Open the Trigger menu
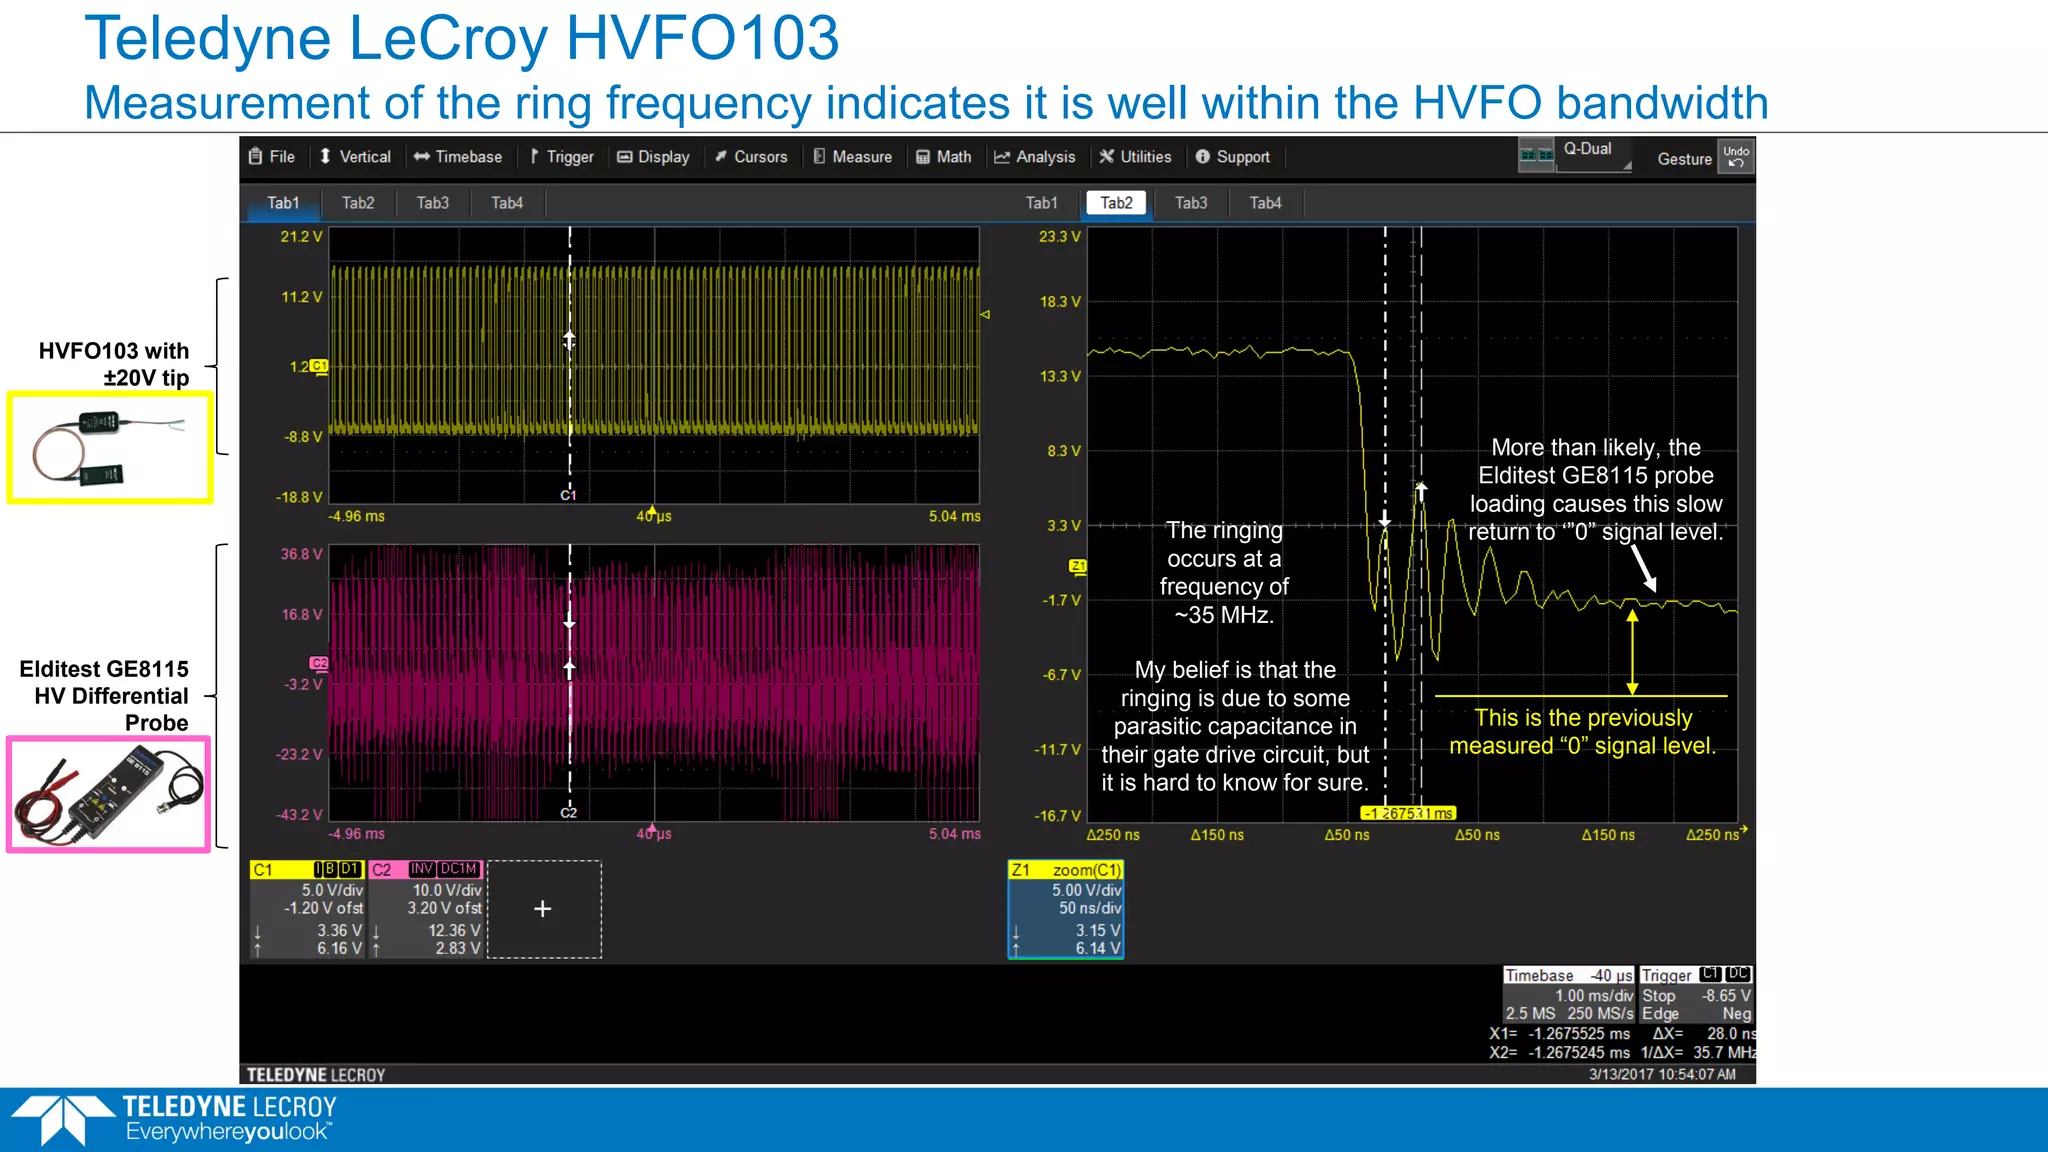 tap(561, 157)
